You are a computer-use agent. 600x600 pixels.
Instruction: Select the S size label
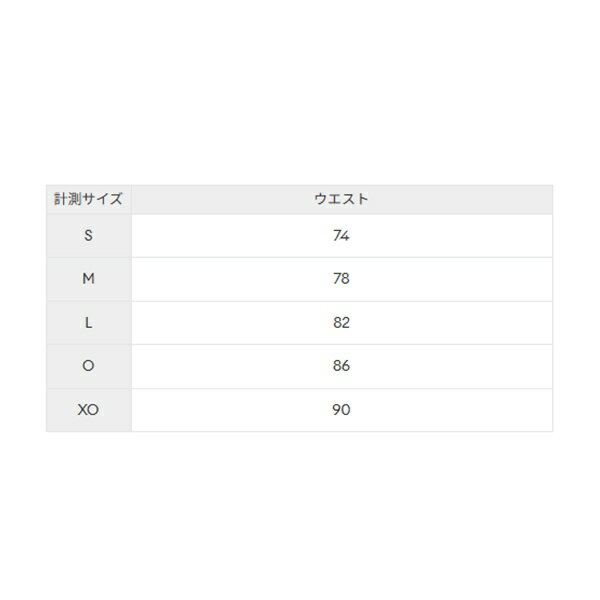pyautogui.click(x=88, y=236)
